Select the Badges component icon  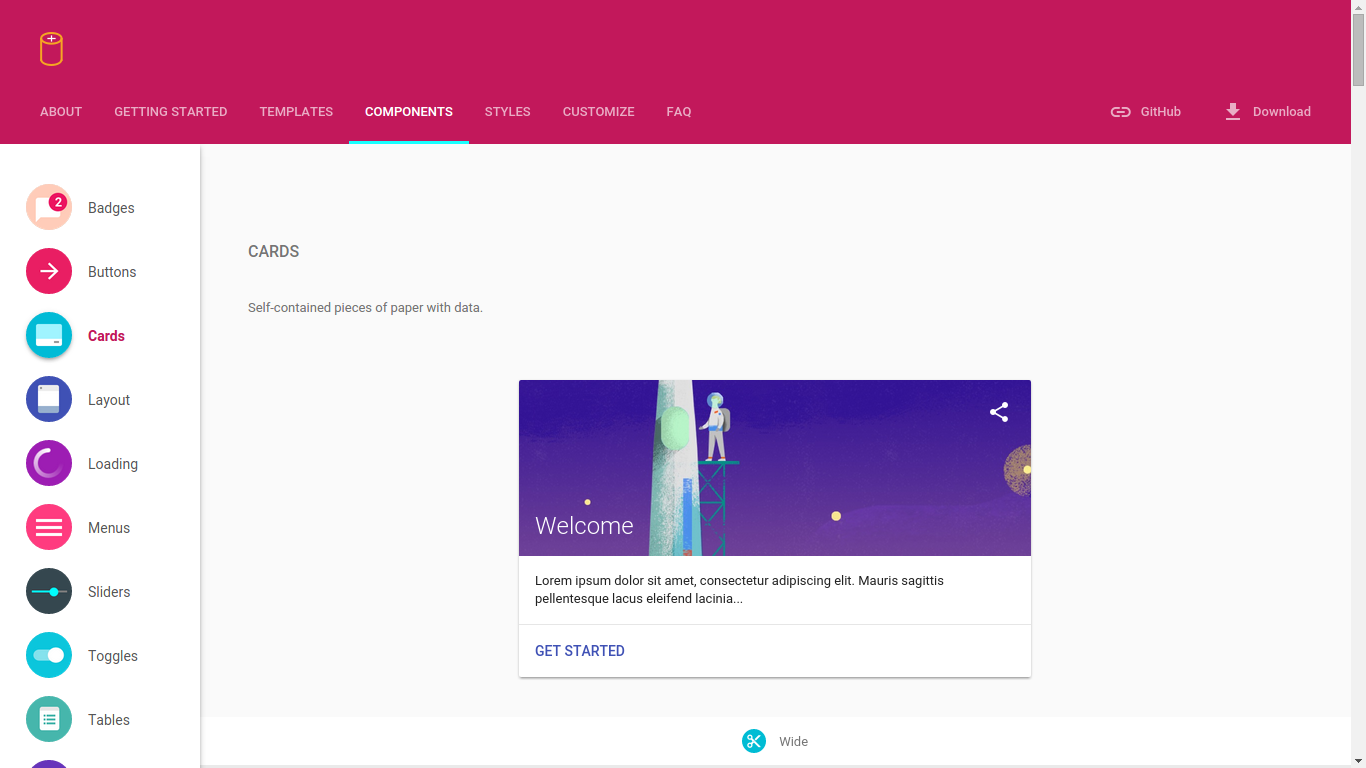48,207
